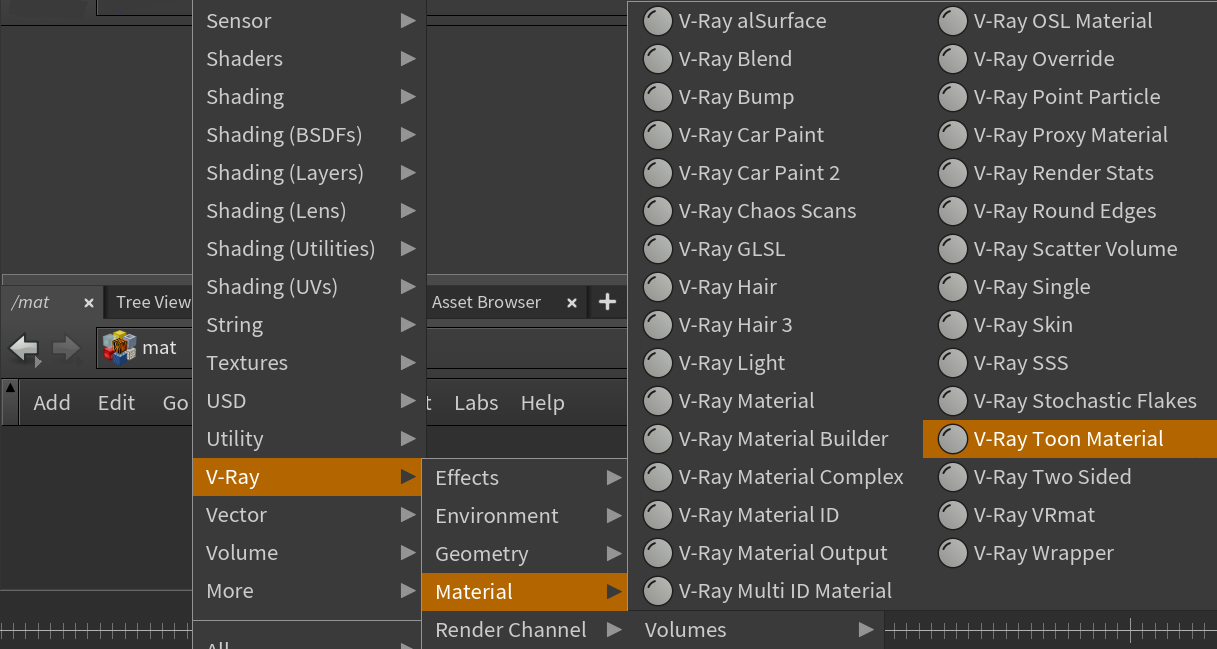Screen dimensions: 1217x649
Task: Expand the Shading (Layers) submenu
Action: pos(309,173)
